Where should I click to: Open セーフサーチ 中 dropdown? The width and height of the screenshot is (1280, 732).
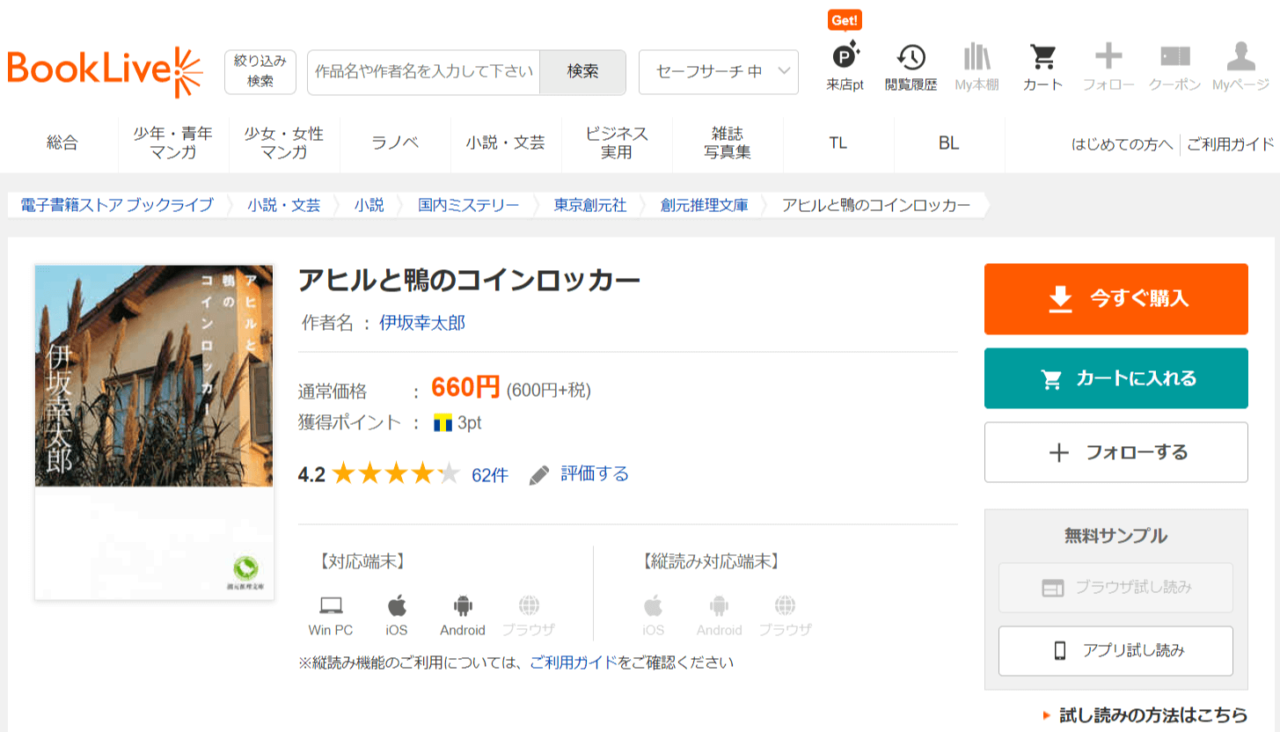pyautogui.click(x=719, y=72)
